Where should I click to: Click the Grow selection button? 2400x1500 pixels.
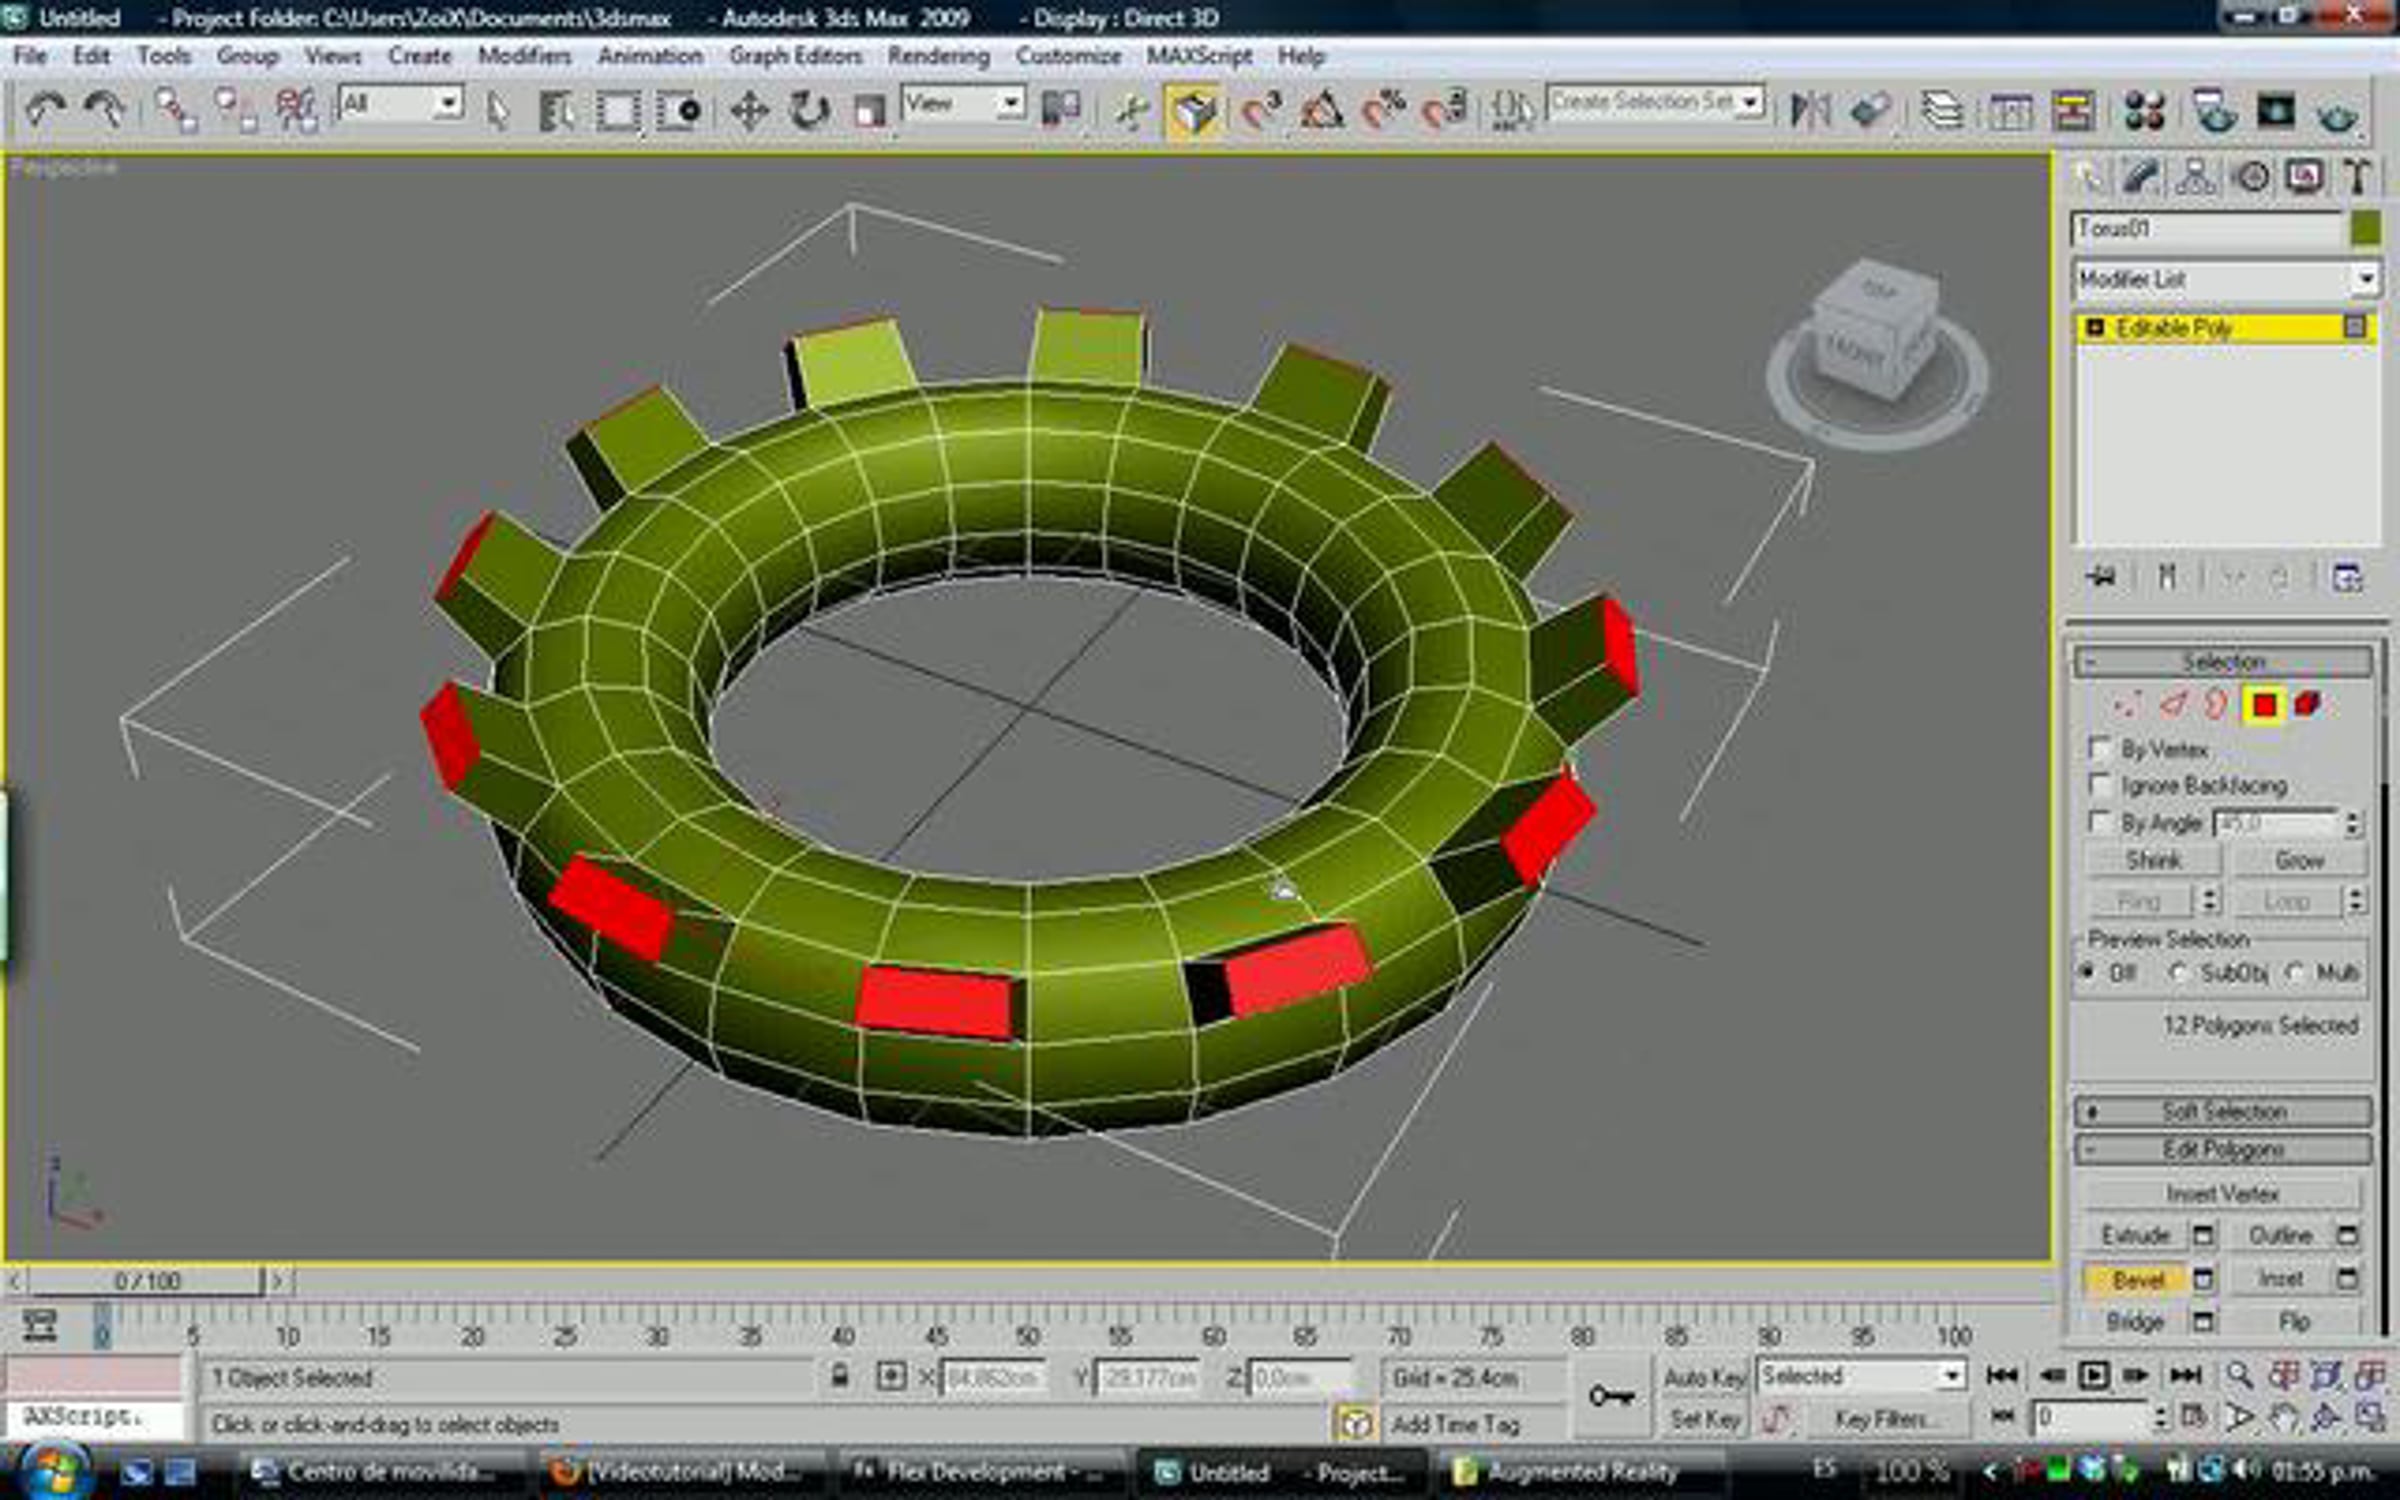[2299, 861]
